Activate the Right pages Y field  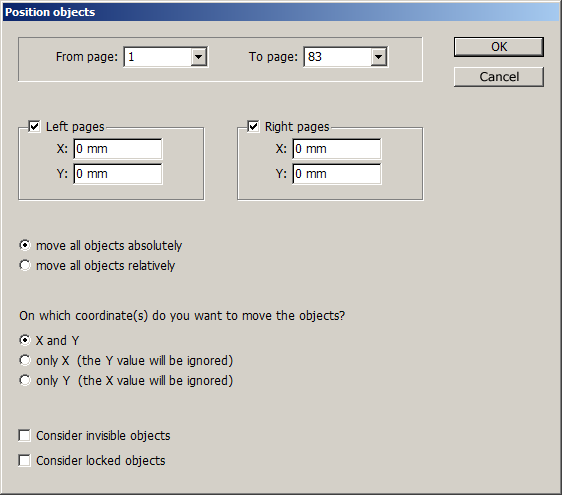(337, 174)
